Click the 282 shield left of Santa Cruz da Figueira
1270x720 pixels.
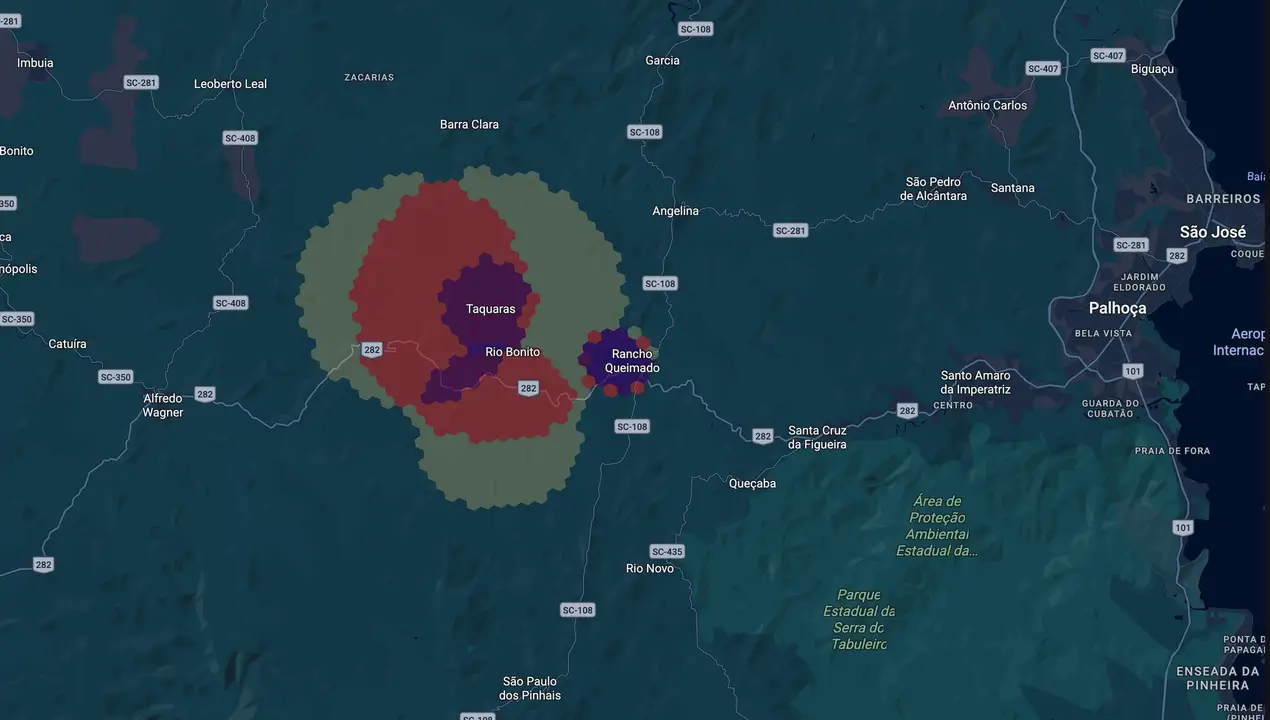763,436
